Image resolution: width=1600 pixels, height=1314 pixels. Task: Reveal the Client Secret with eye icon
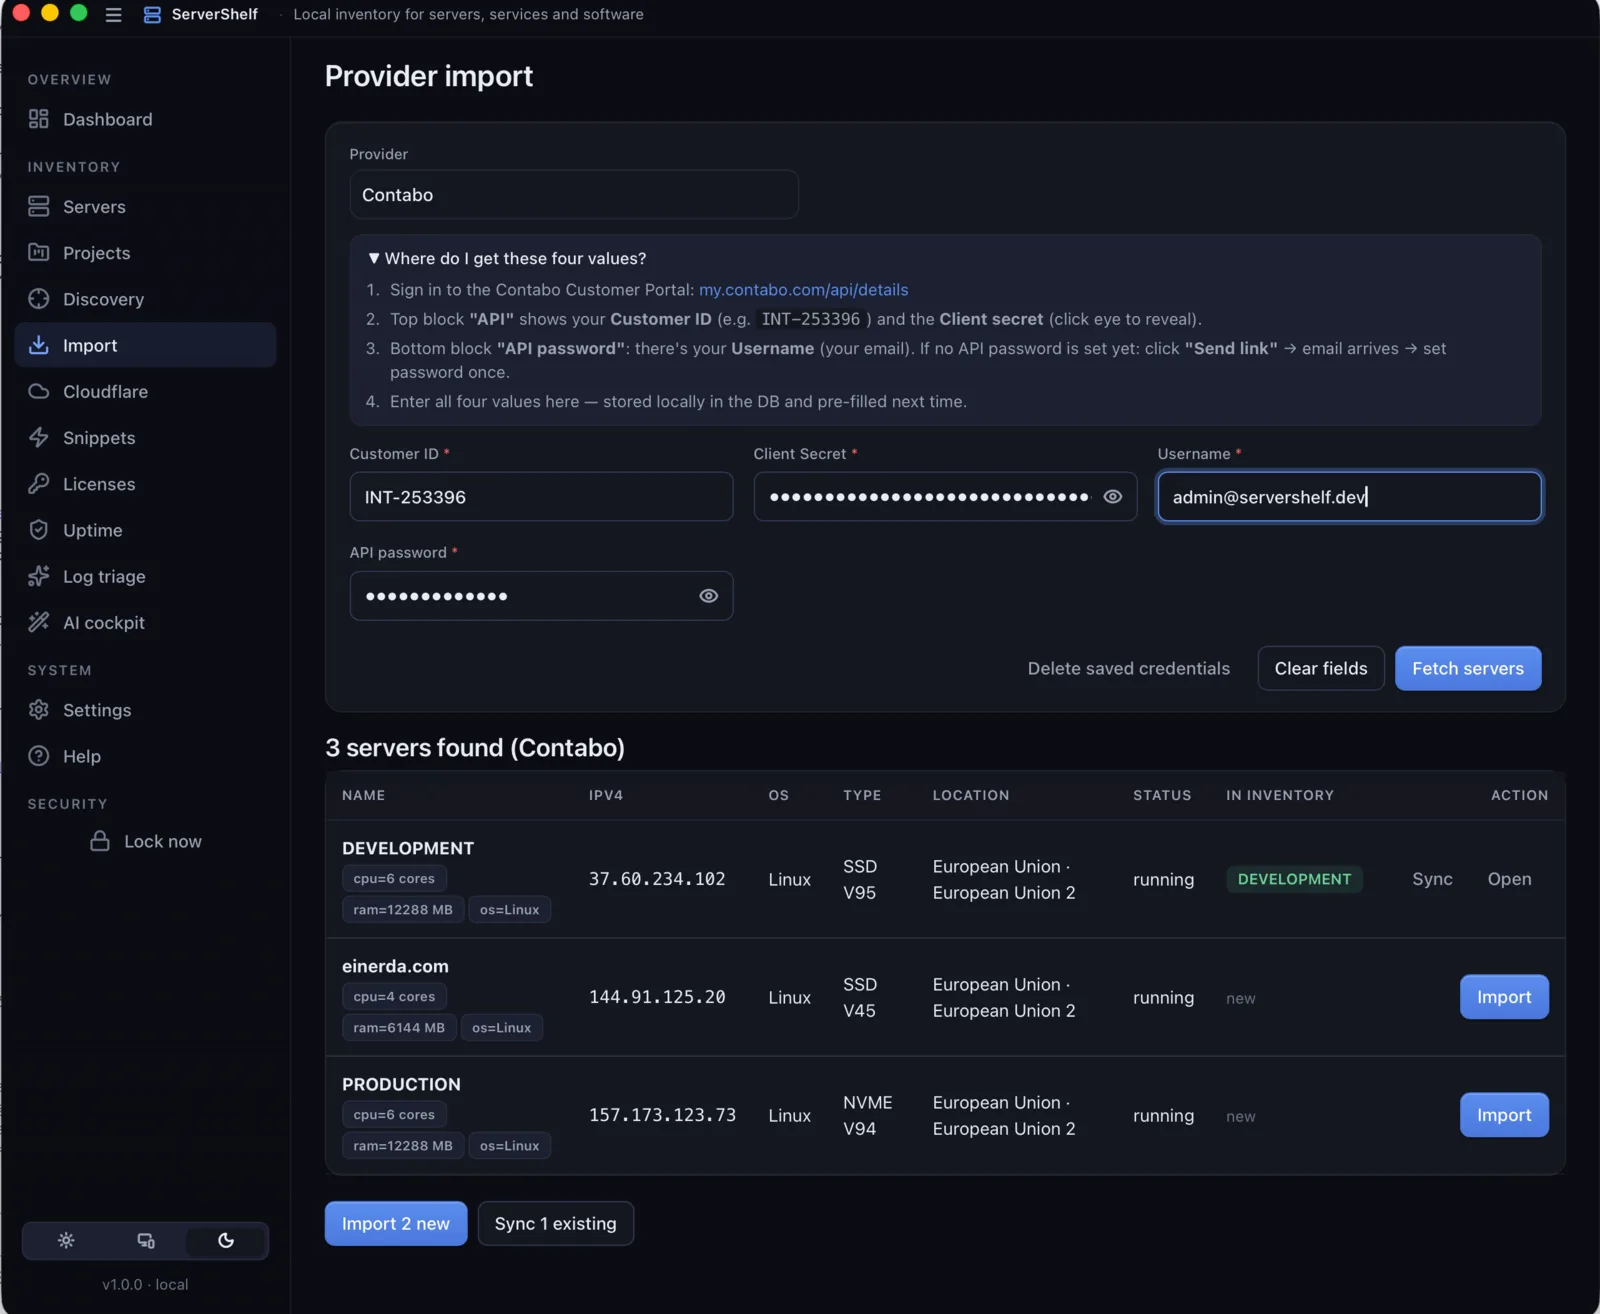pyautogui.click(x=1113, y=497)
